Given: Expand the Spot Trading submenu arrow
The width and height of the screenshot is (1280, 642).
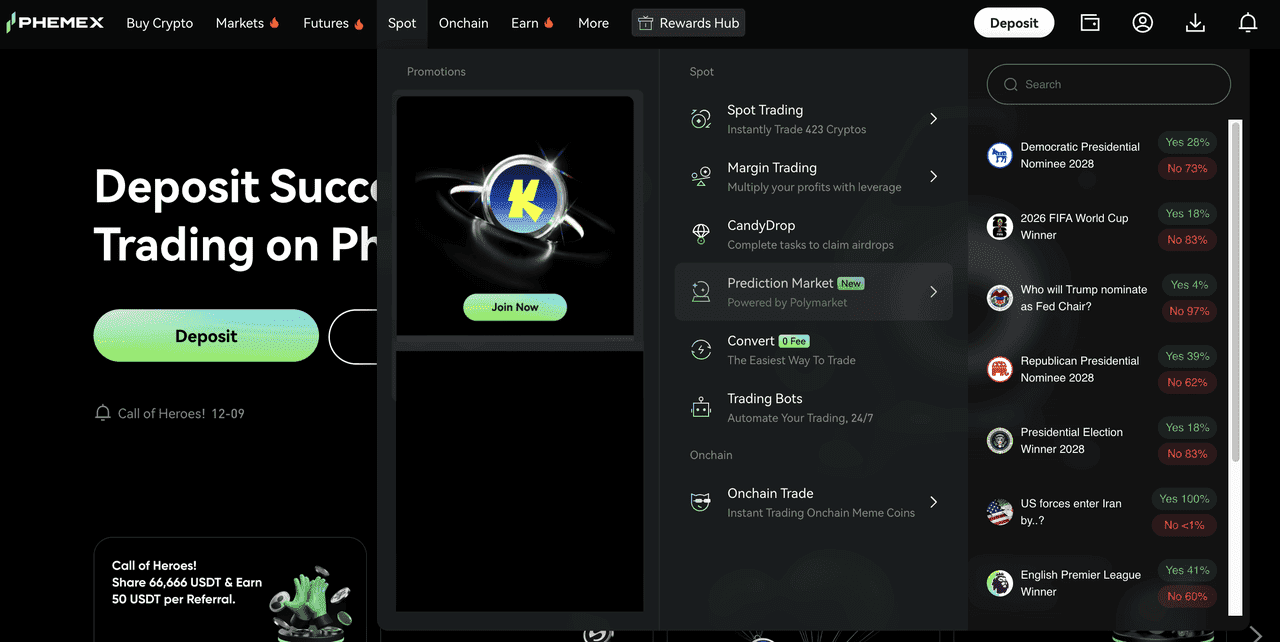Looking at the screenshot, I should click(x=933, y=119).
